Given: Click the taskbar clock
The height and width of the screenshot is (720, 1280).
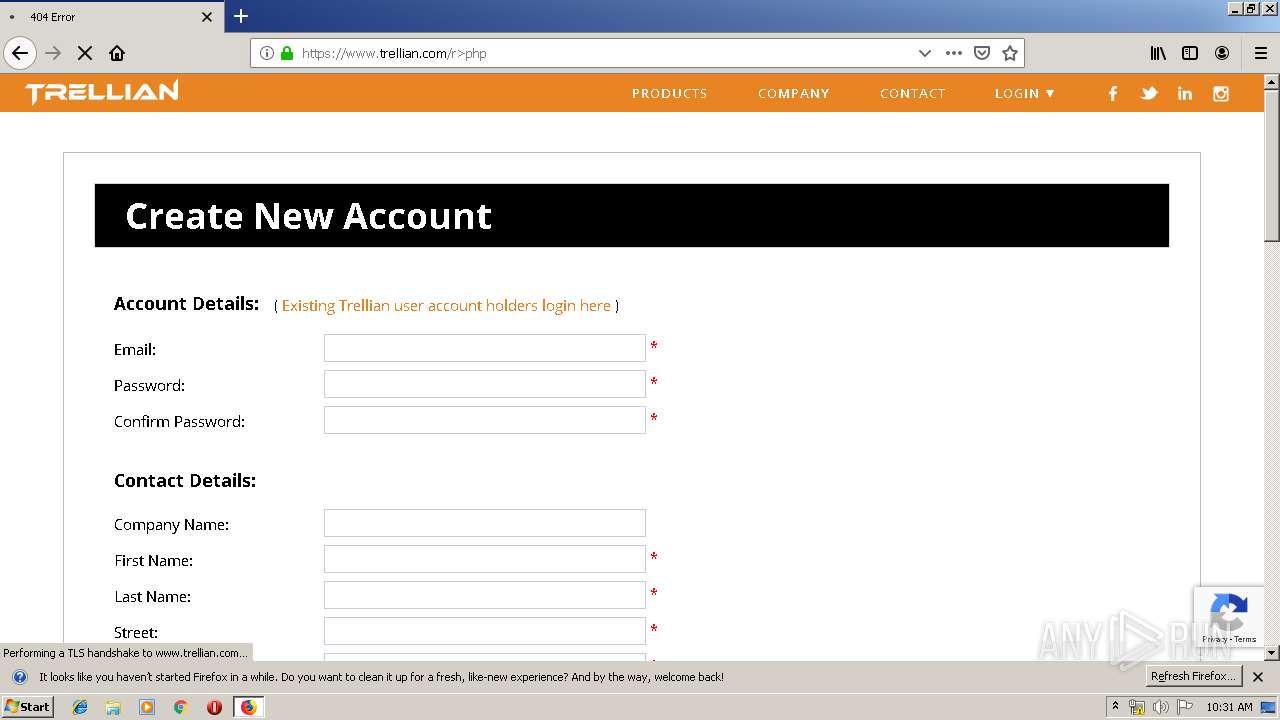Looking at the screenshot, I should 1229,707.
